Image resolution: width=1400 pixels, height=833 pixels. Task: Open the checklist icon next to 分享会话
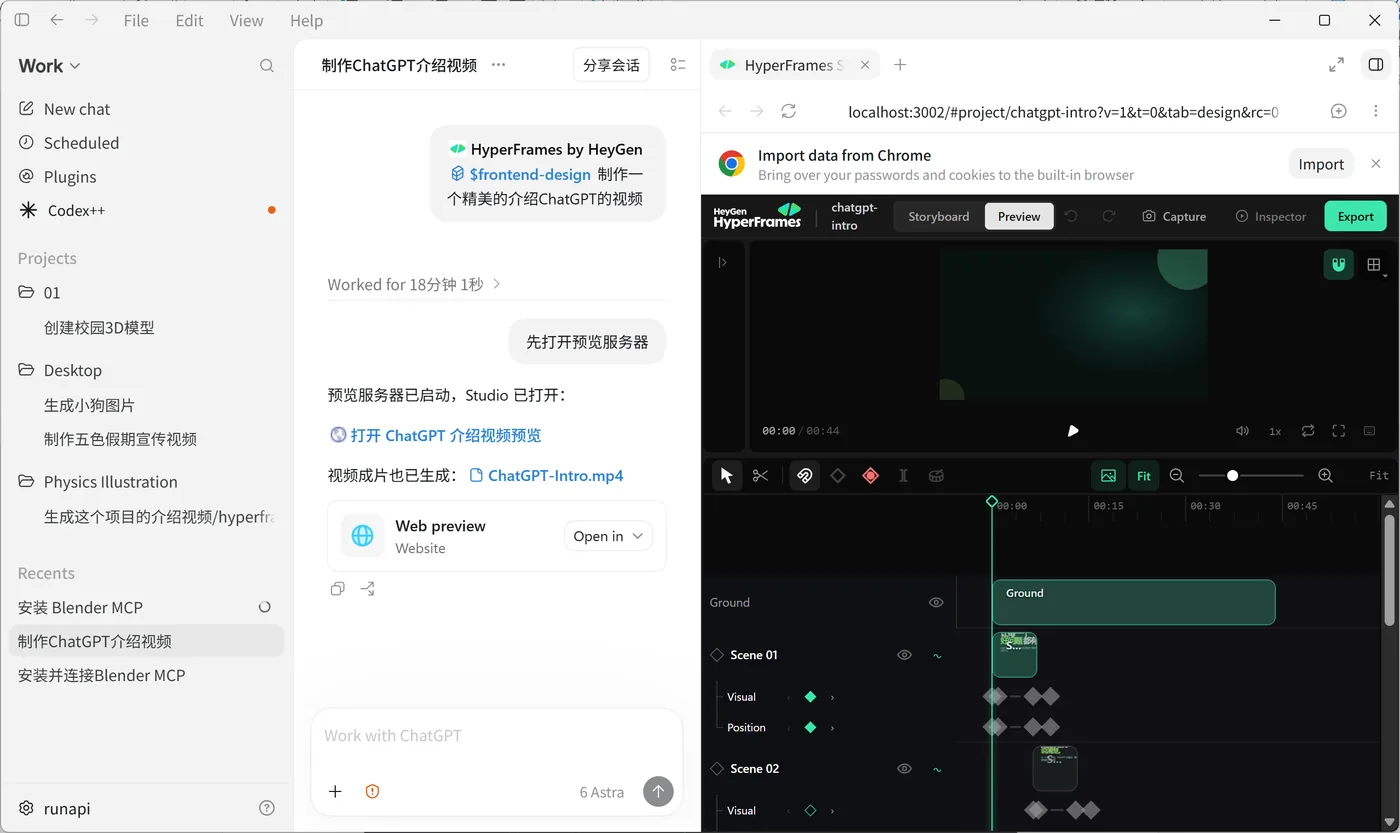pyautogui.click(x=678, y=65)
